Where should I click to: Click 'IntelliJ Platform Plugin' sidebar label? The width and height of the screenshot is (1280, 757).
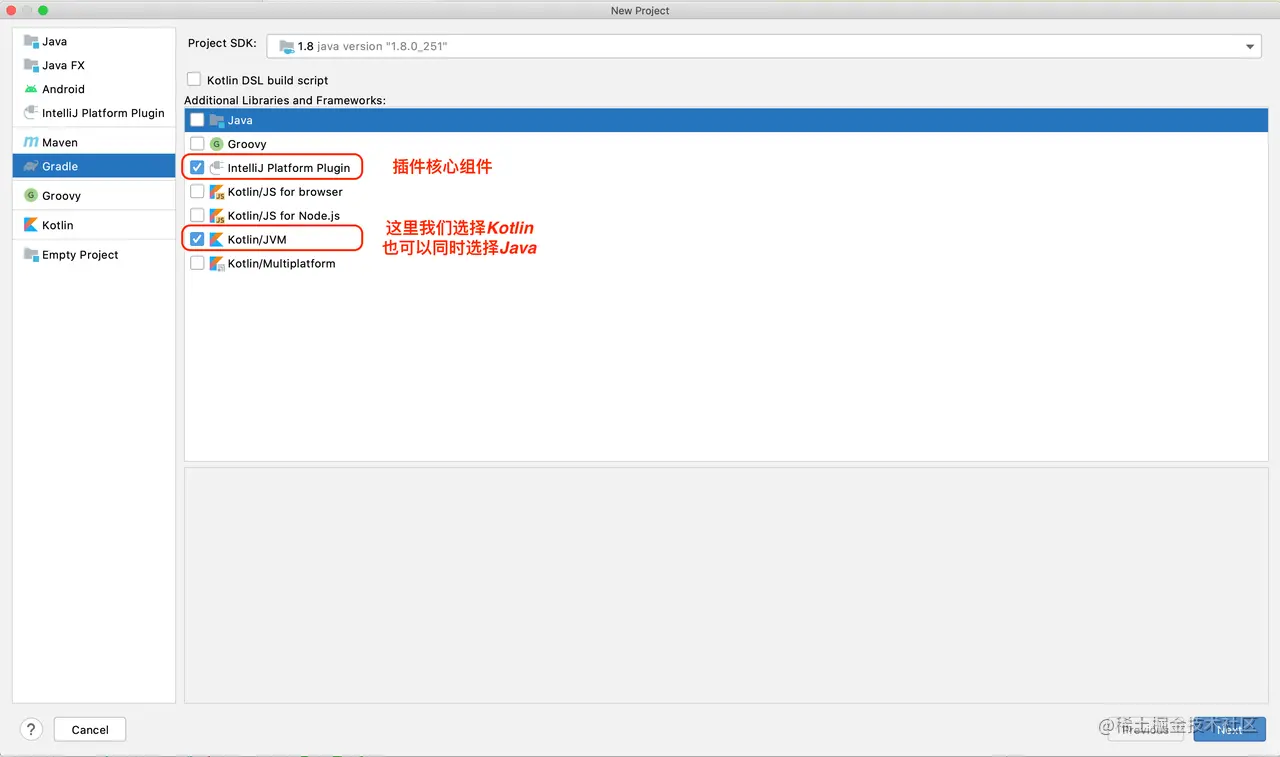(103, 113)
